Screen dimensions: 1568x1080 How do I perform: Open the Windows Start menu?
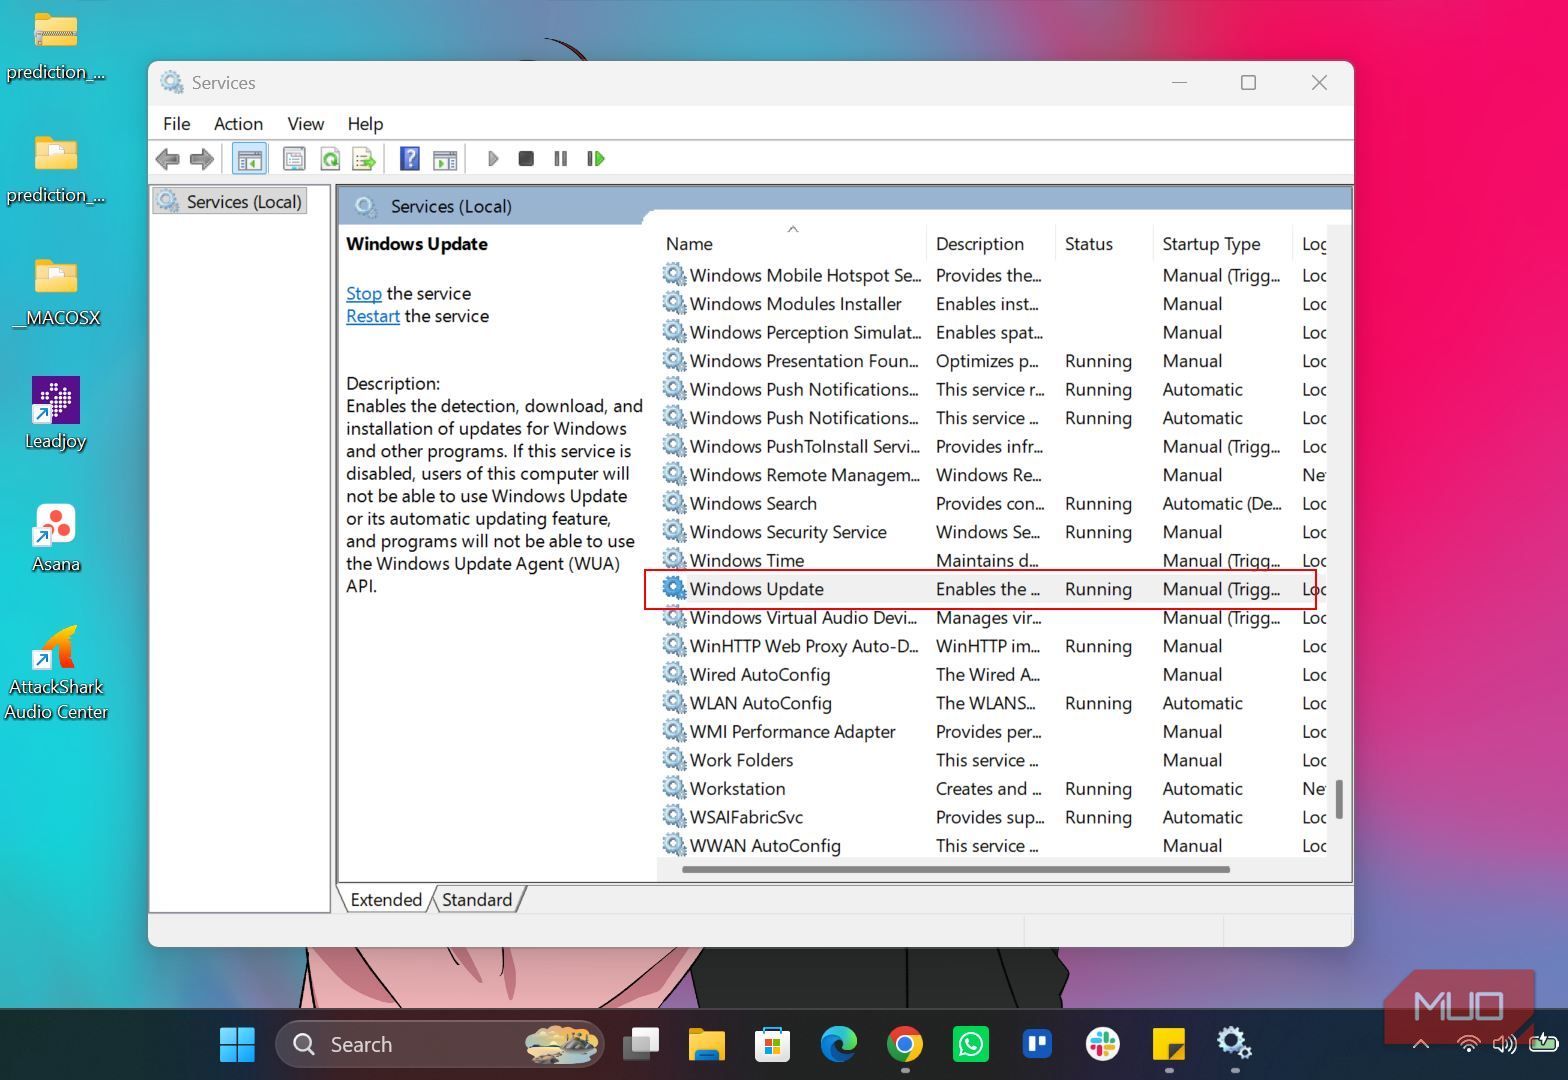(237, 1044)
